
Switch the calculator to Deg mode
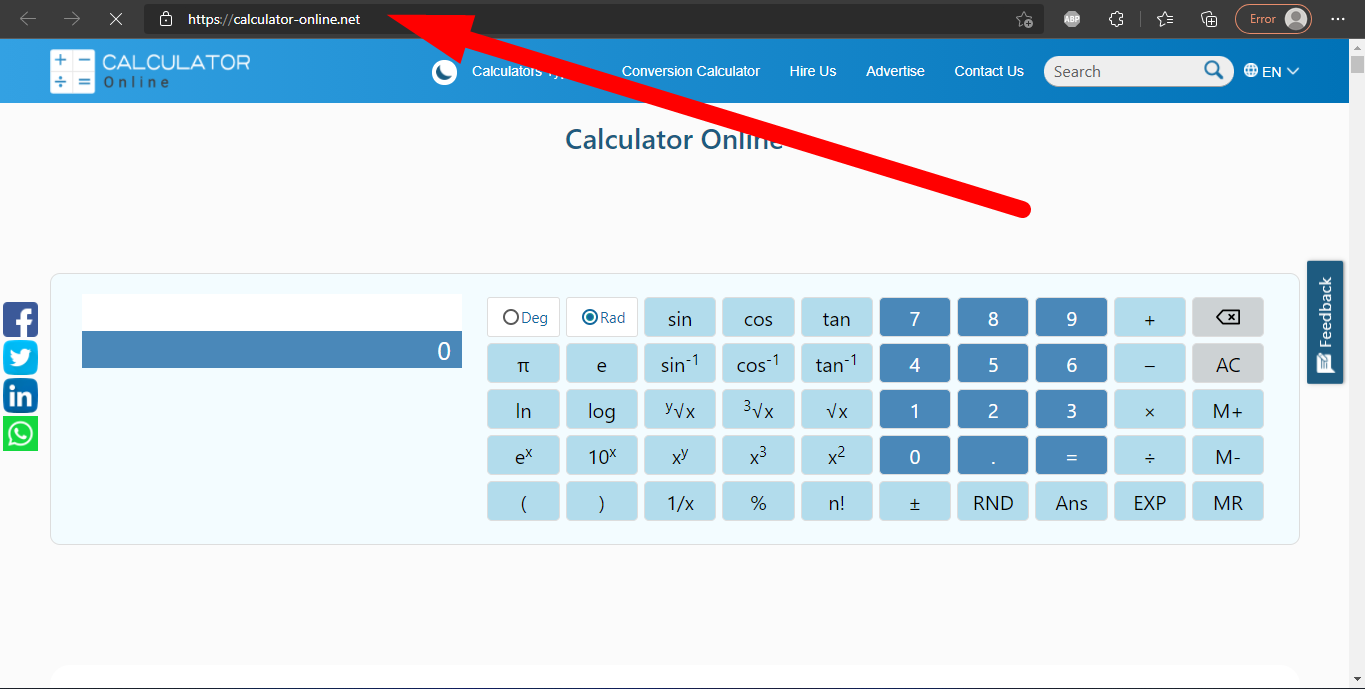(522, 317)
